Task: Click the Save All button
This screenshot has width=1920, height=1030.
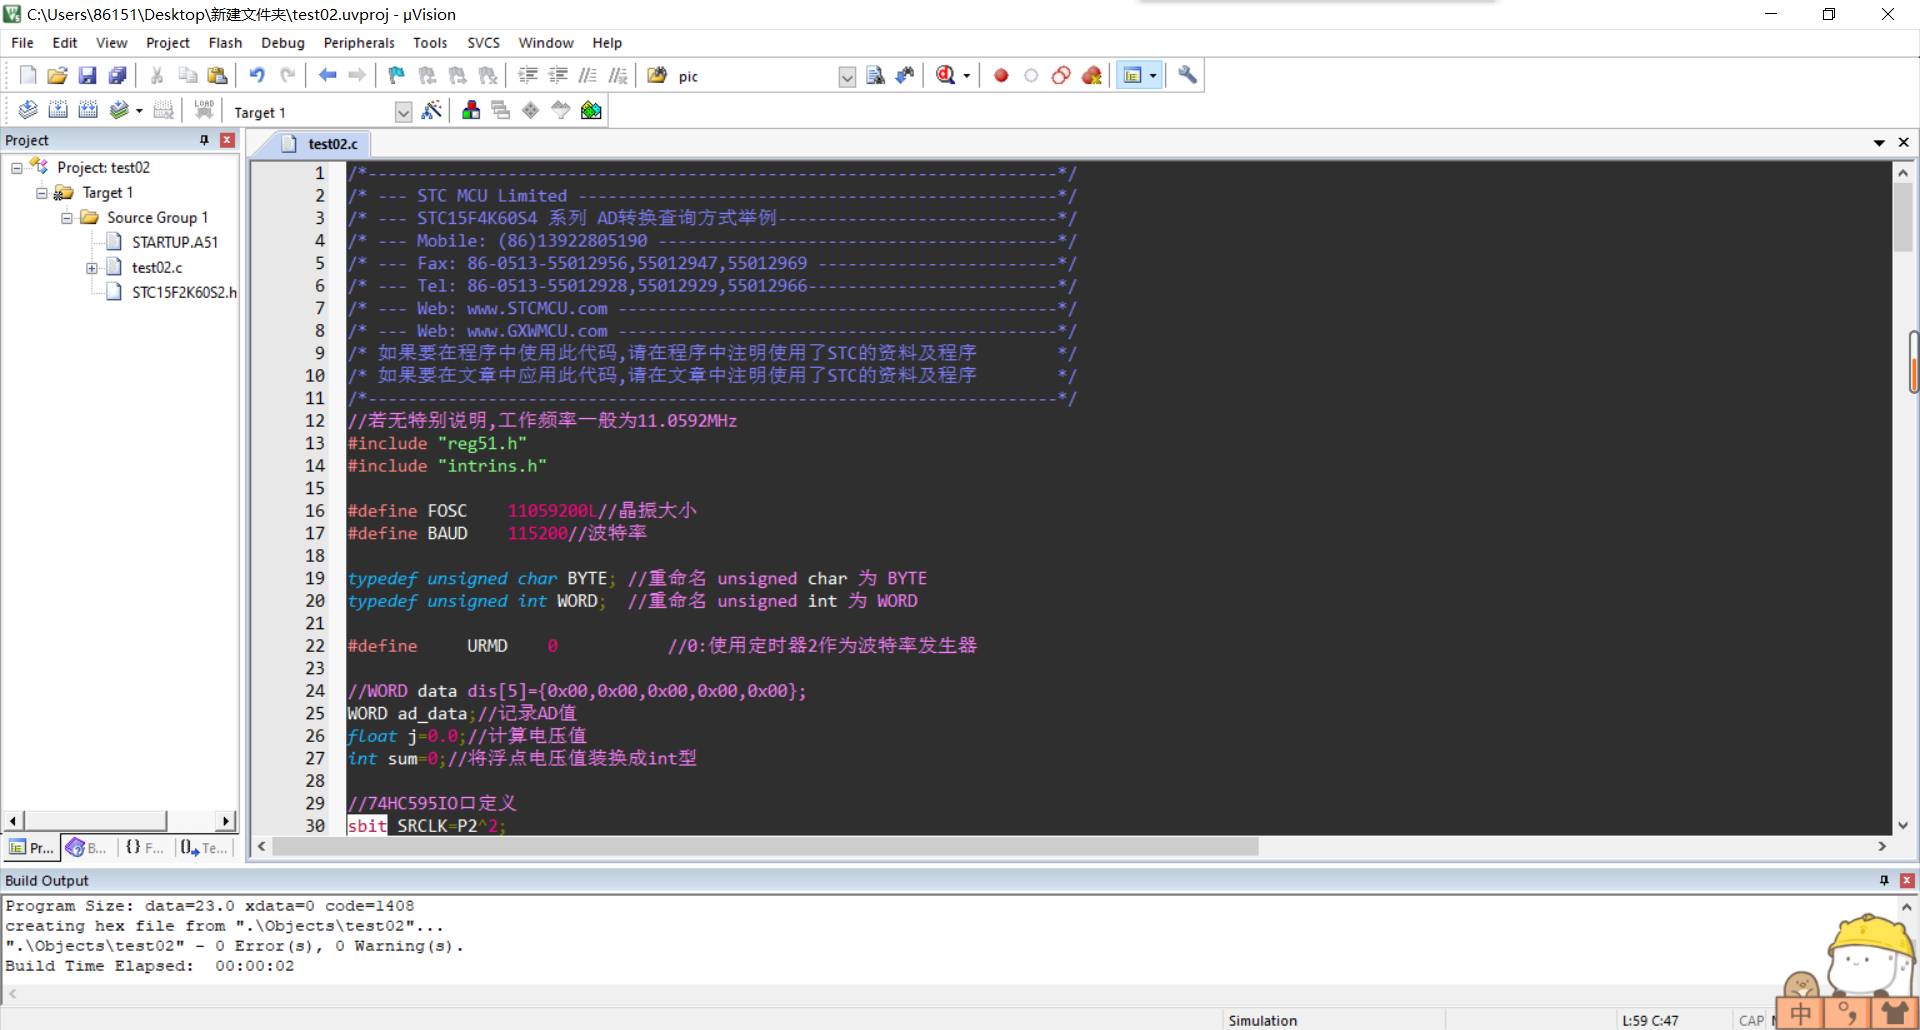Action: click(117, 75)
